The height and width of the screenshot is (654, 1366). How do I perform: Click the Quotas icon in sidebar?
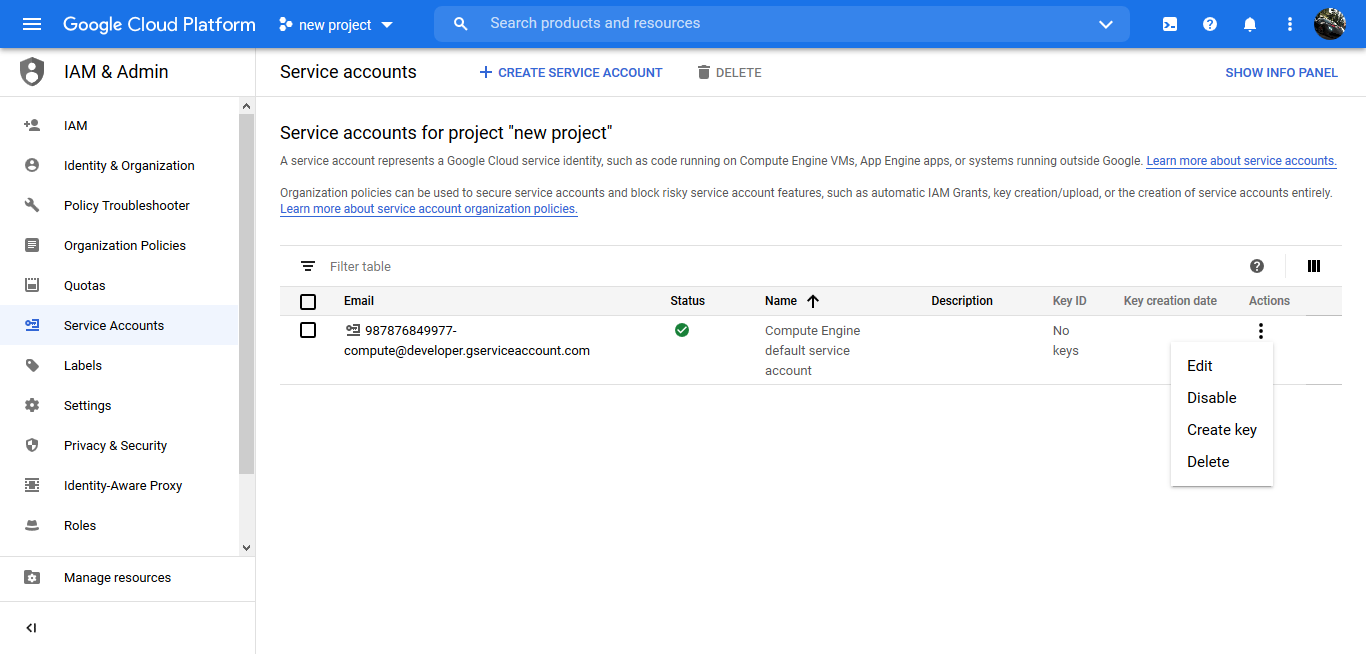click(32, 285)
